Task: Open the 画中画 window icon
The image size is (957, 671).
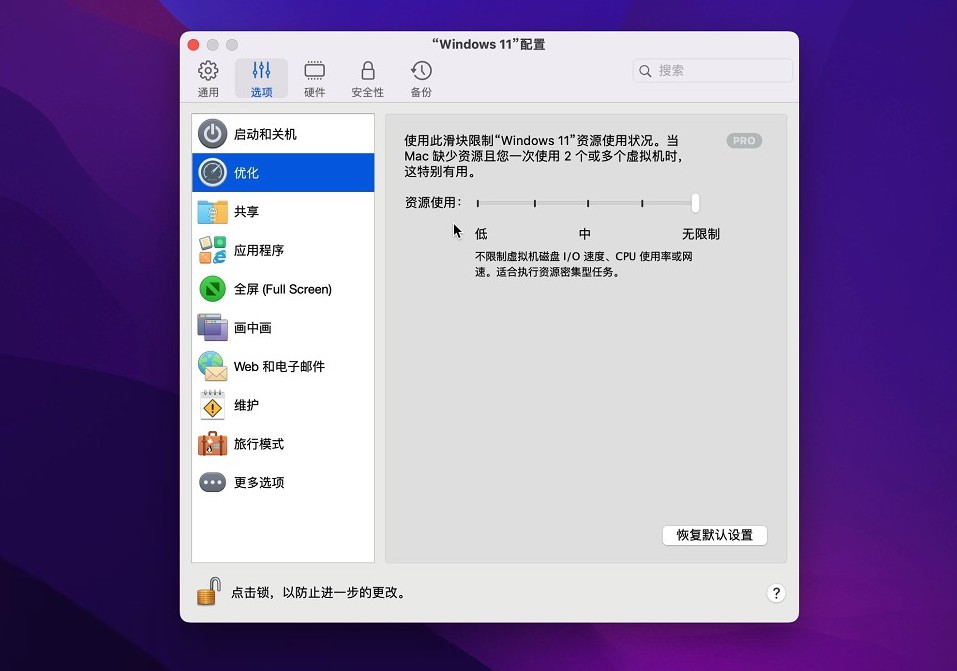Action: 212,328
